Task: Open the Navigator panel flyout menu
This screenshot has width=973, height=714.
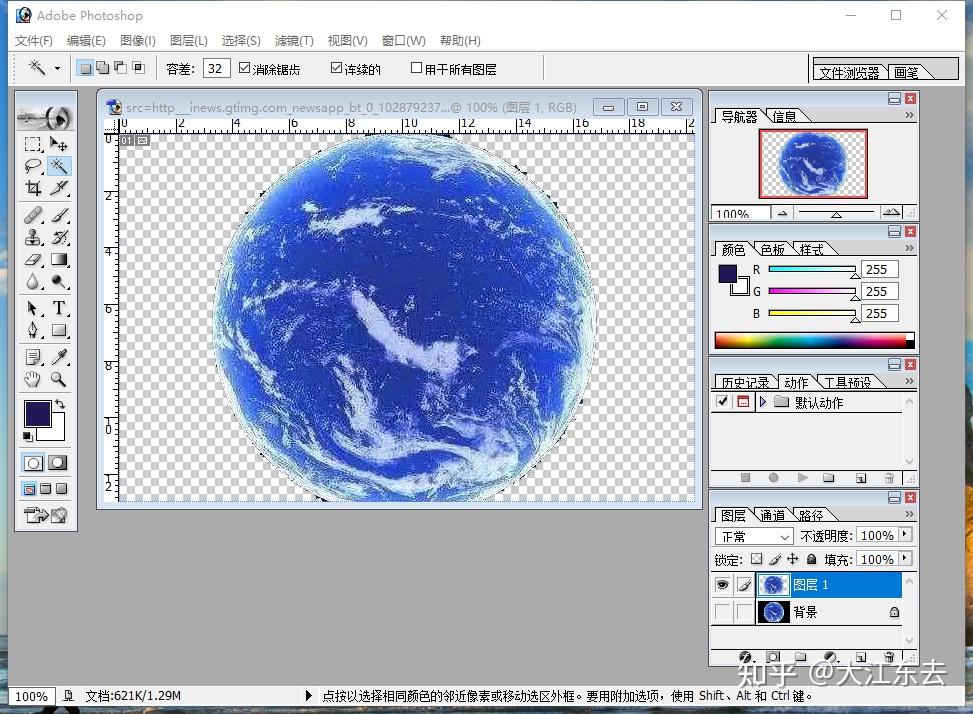Action: (x=909, y=115)
